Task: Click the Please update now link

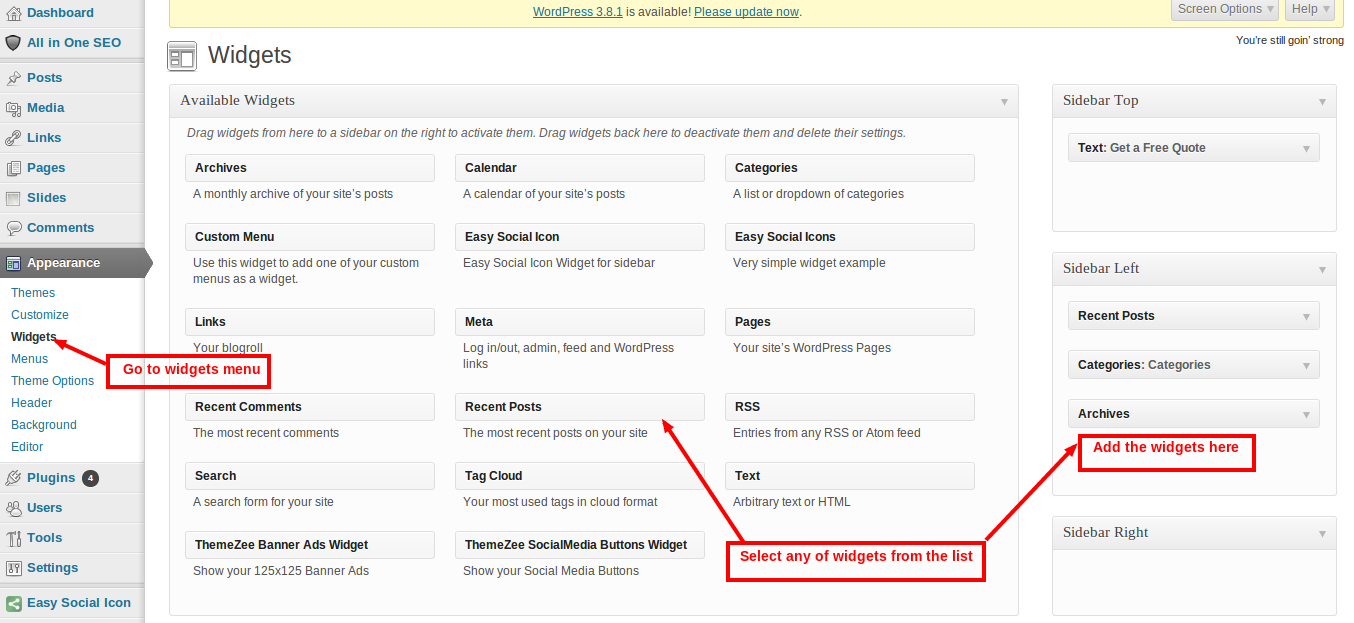Action: pyautogui.click(x=746, y=12)
